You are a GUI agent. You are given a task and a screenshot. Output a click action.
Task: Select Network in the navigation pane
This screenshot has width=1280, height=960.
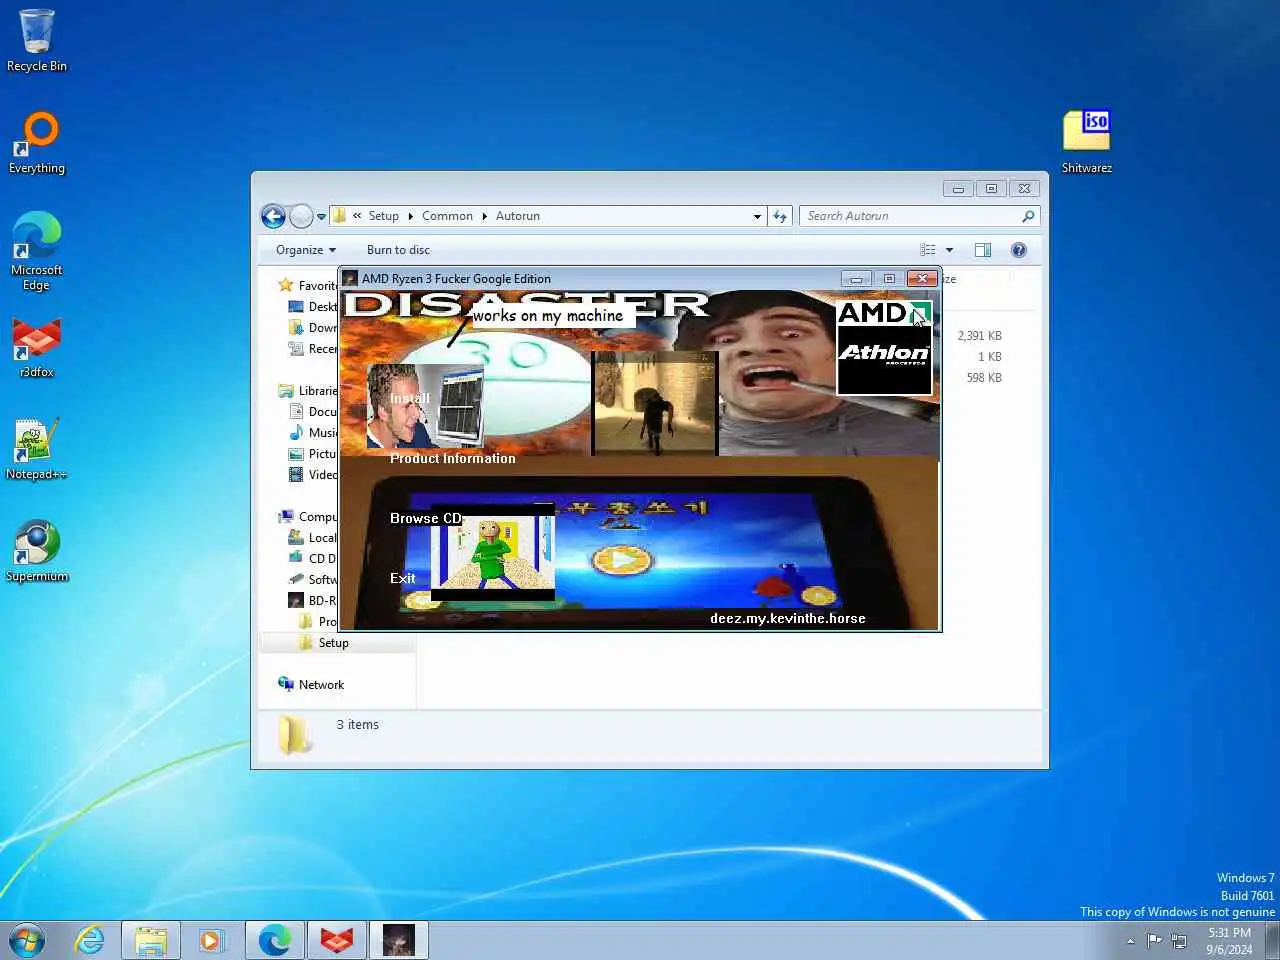311,684
